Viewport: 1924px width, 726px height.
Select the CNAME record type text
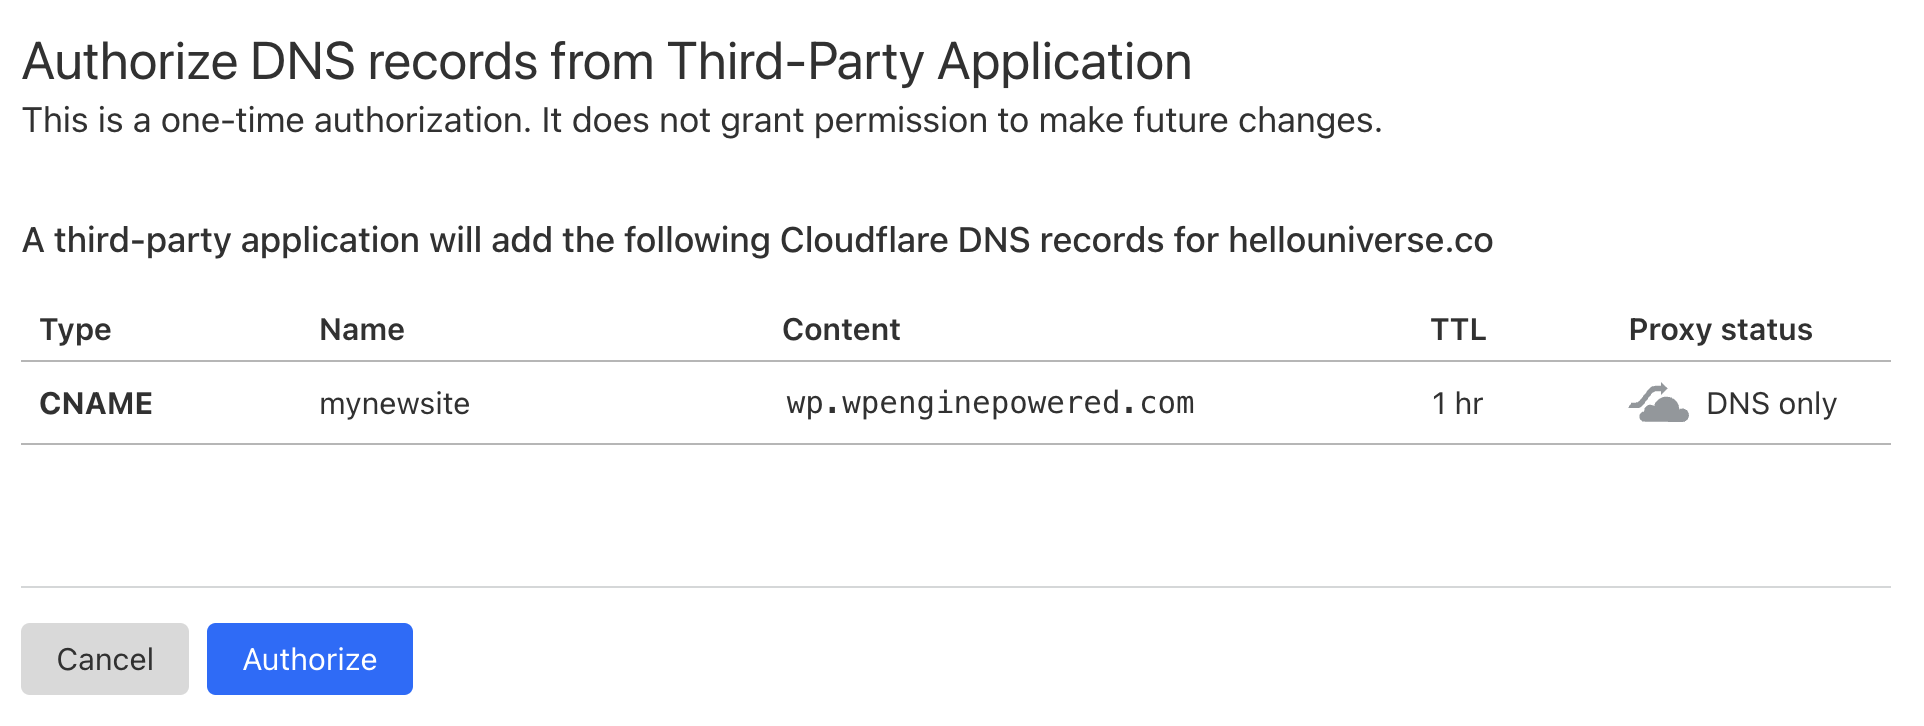95,403
